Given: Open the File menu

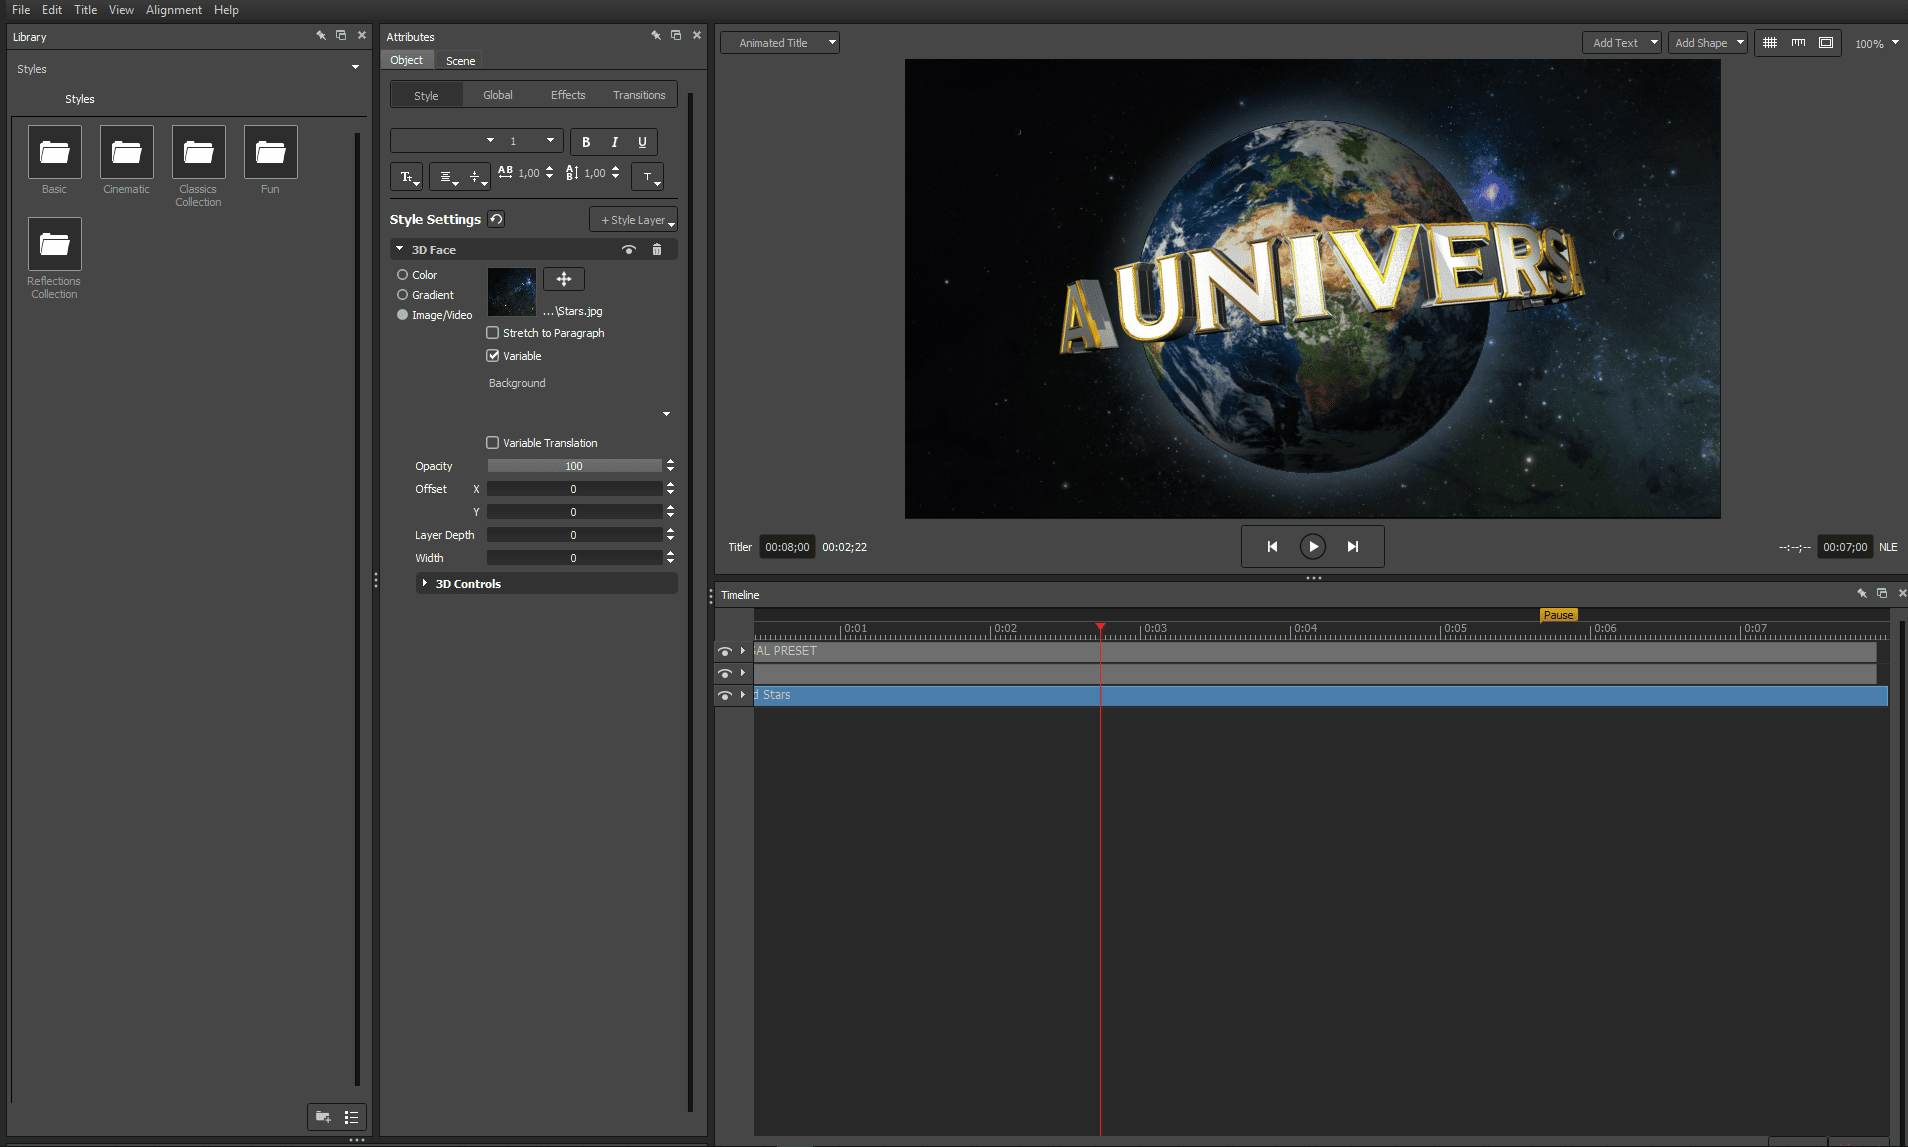Looking at the screenshot, I should (21, 10).
